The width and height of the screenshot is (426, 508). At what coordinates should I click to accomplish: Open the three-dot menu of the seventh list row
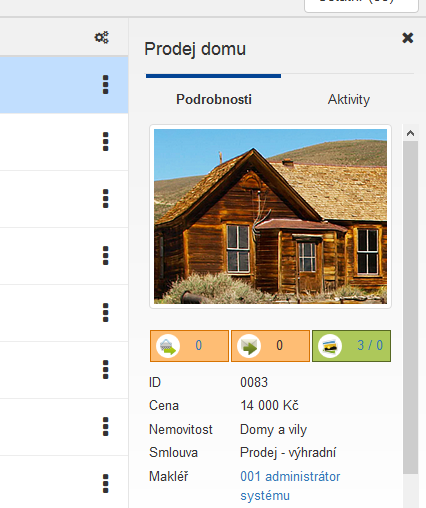click(105, 427)
